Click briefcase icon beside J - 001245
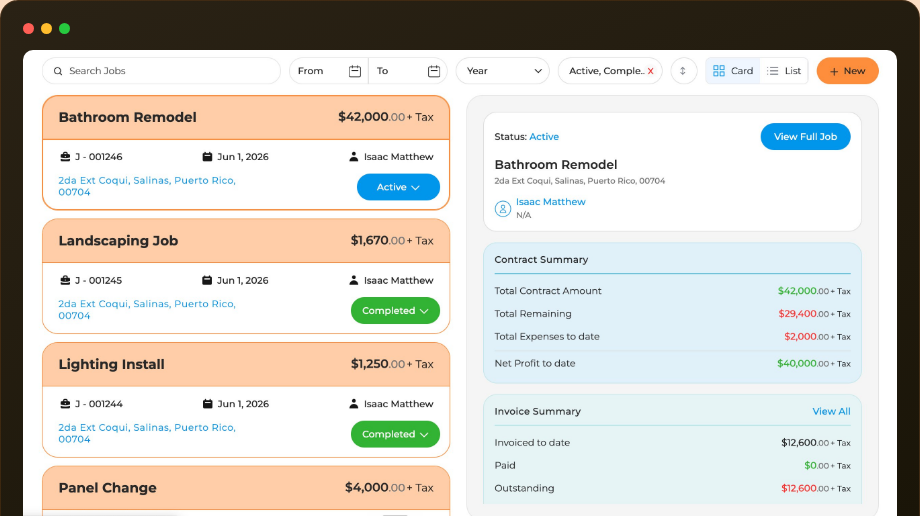This screenshot has height=517, width=920. (x=65, y=281)
